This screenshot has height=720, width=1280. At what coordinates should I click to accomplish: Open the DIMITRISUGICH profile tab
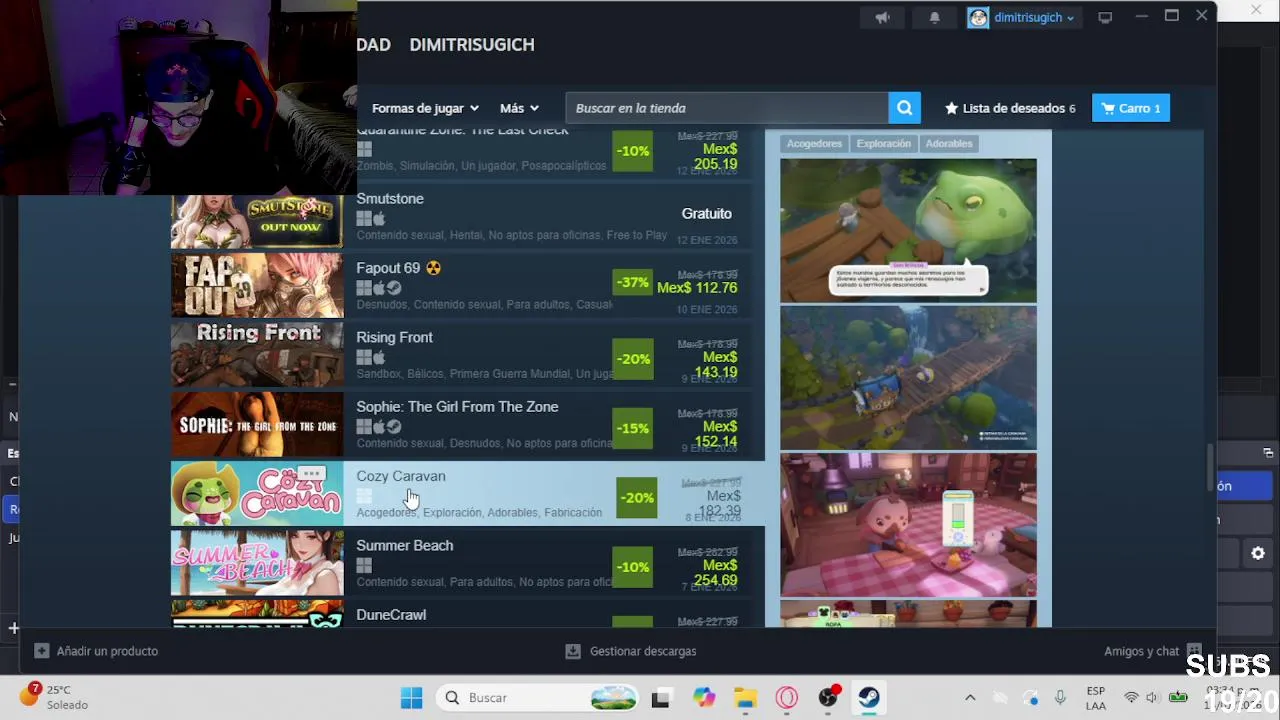pos(472,45)
